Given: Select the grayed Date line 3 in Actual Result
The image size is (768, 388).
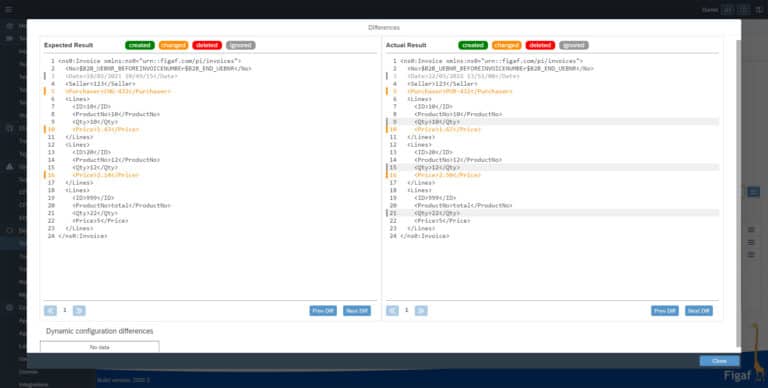Looking at the screenshot, I should tap(463, 76).
